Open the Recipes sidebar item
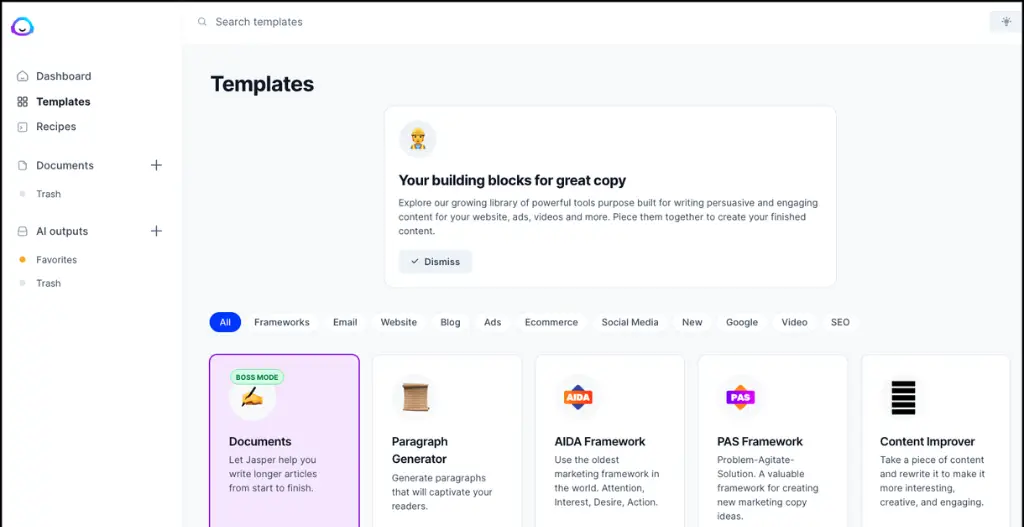Viewport: 1024px width, 527px height. point(56,127)
